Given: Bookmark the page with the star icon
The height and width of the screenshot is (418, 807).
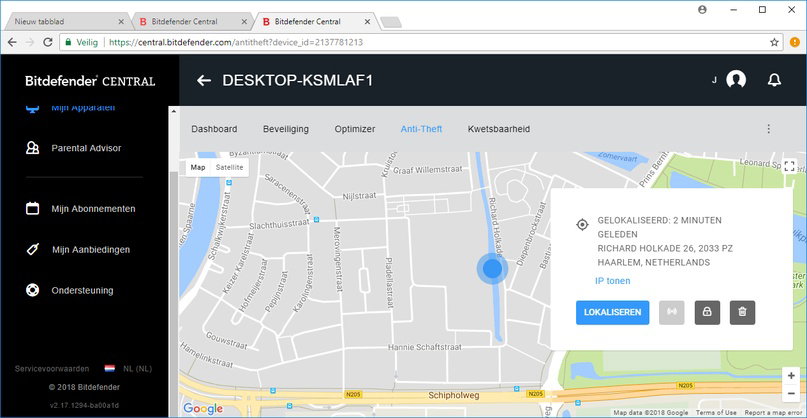Looking at the screenshot, I should (774, 42).
